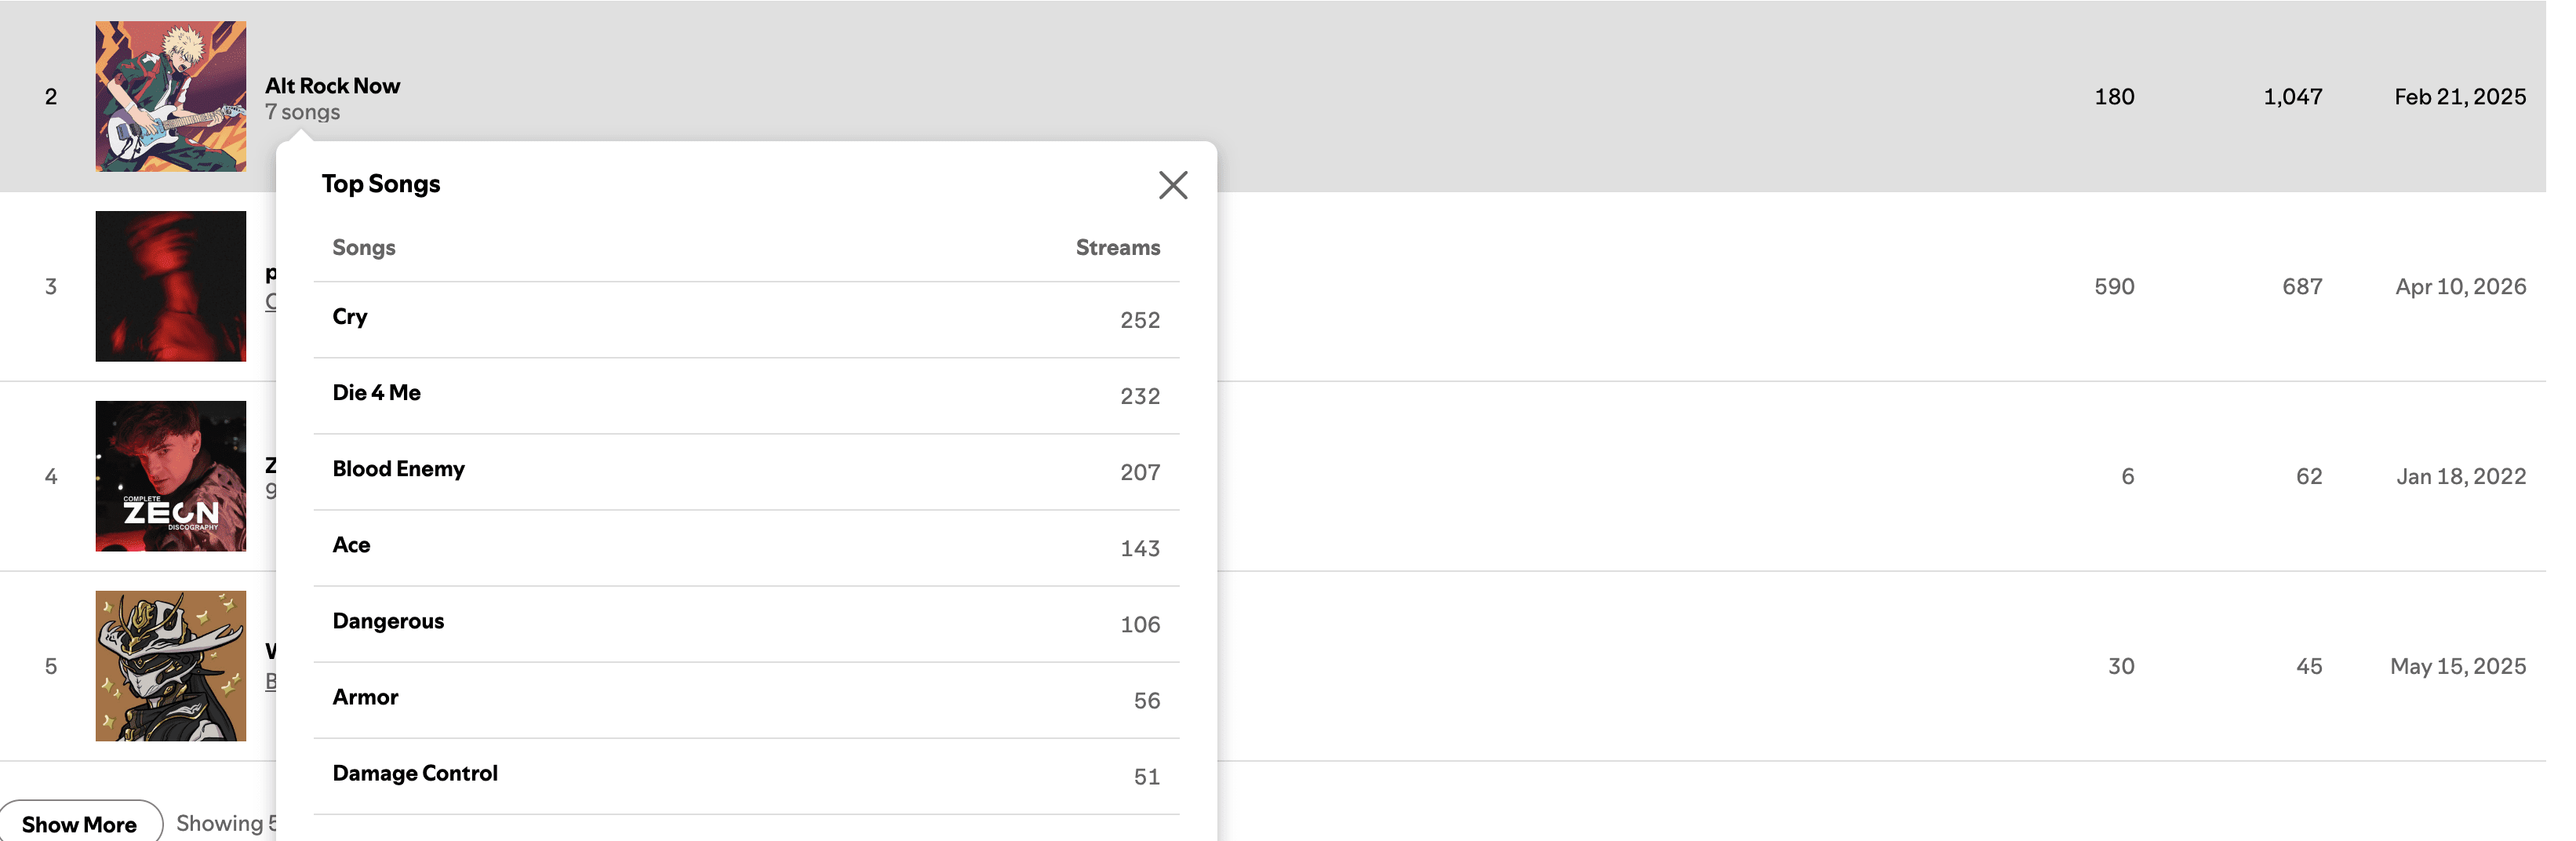Select the Dangerous song row

pos(746,624)
